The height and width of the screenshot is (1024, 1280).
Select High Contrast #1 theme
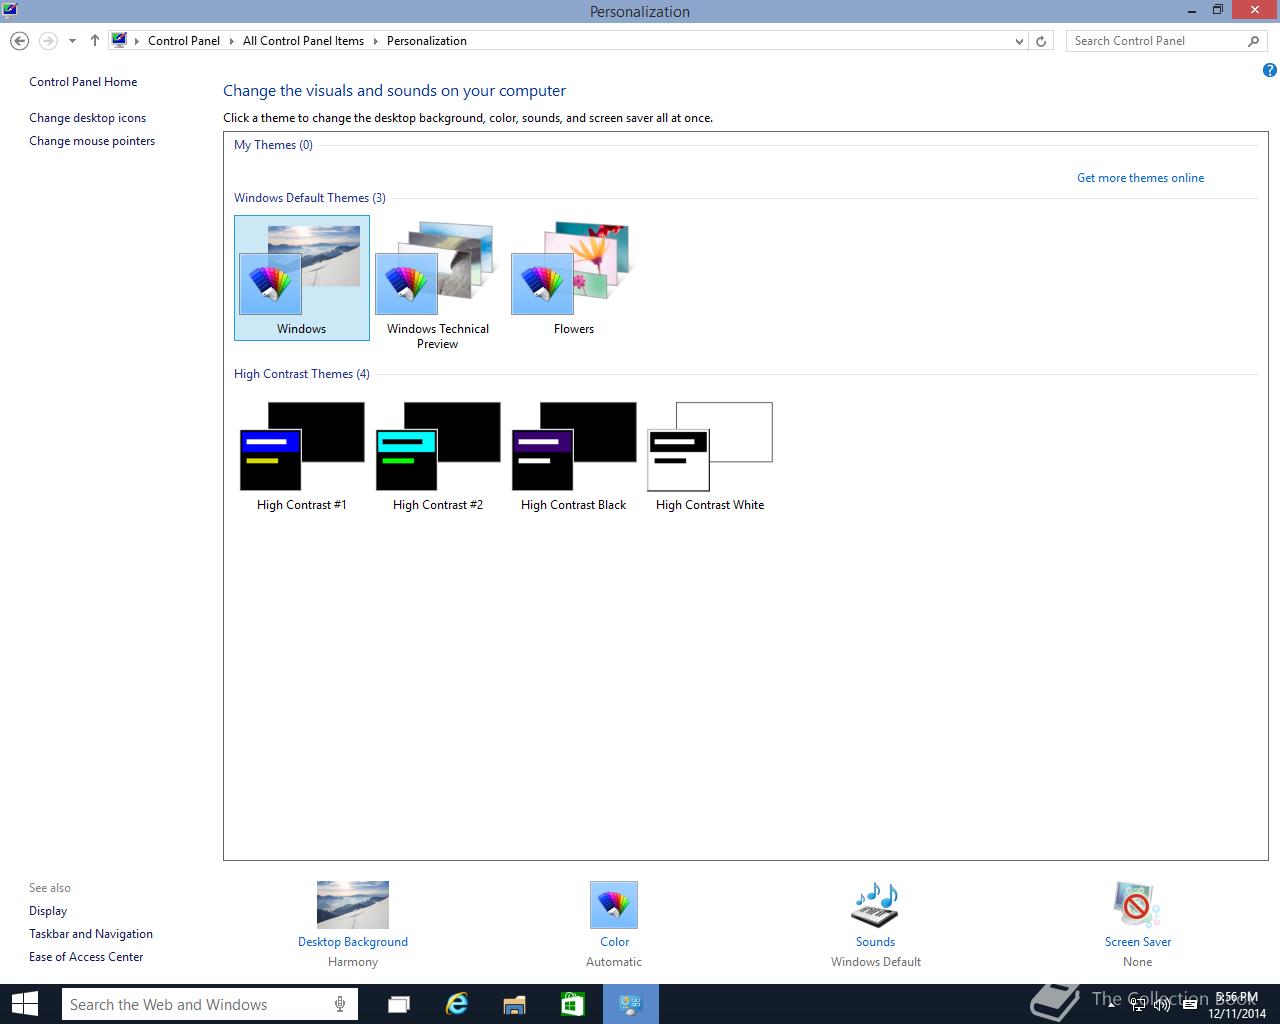(301, 457)
